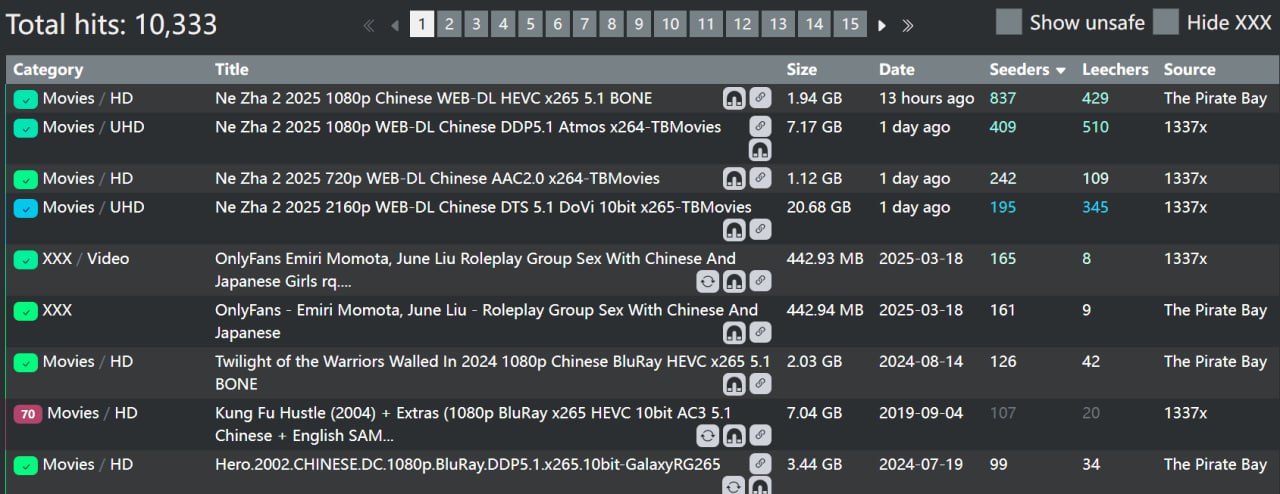Screen dimensions: 1280x494
Task: Jump to first results page double arrow
Action: pos(368,25)
